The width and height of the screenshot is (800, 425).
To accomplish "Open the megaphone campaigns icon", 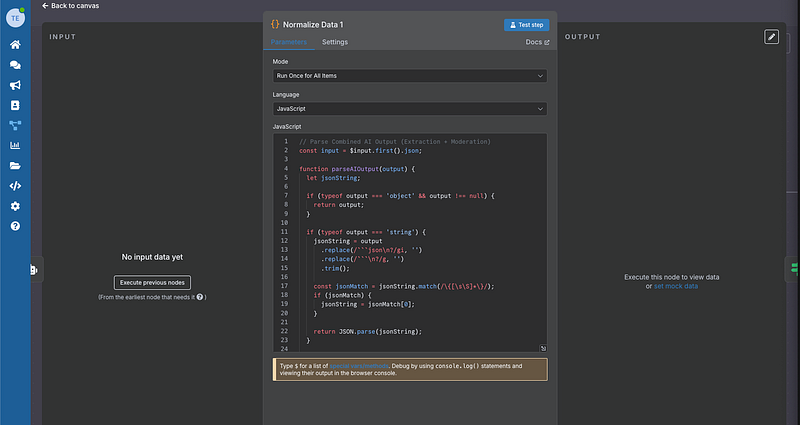I will pos(15,85).
